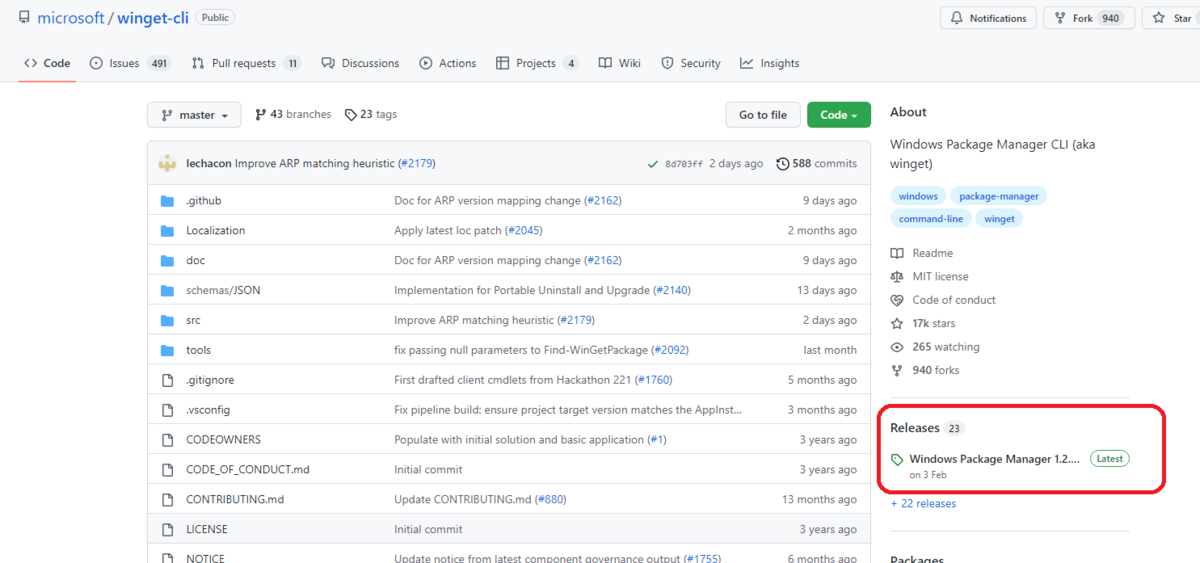Select the windows topic tag
Viewport: 1200px width, 563px height.
click(918, 196)
